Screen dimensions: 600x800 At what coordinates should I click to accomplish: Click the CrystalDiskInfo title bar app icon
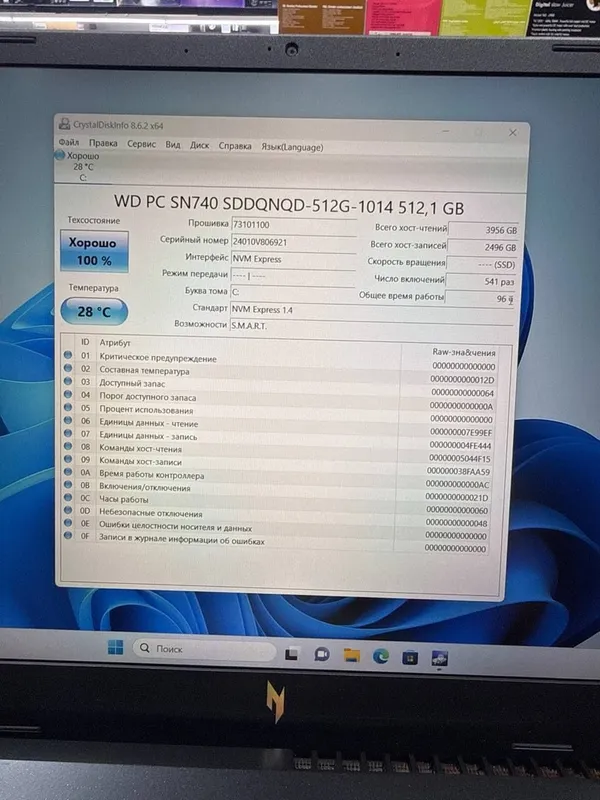(x=64, y=123)
